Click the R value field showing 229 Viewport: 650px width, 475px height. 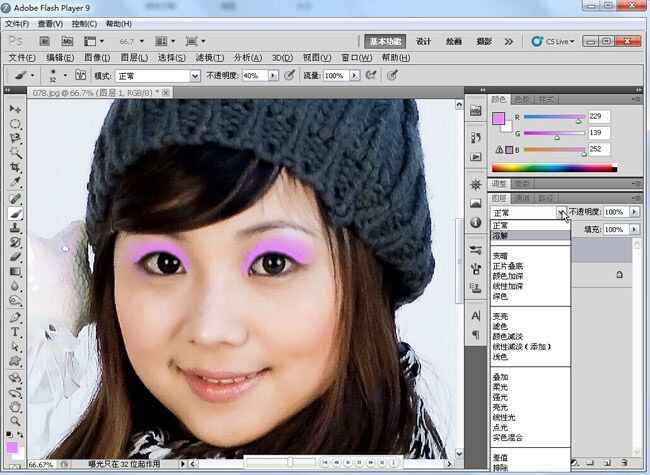(600, 117)
